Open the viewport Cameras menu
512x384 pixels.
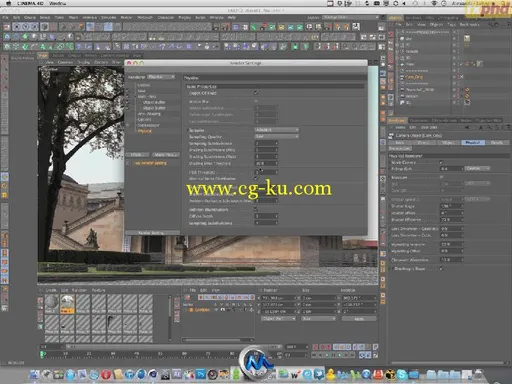pyautogui.click(x=65, y=62)
